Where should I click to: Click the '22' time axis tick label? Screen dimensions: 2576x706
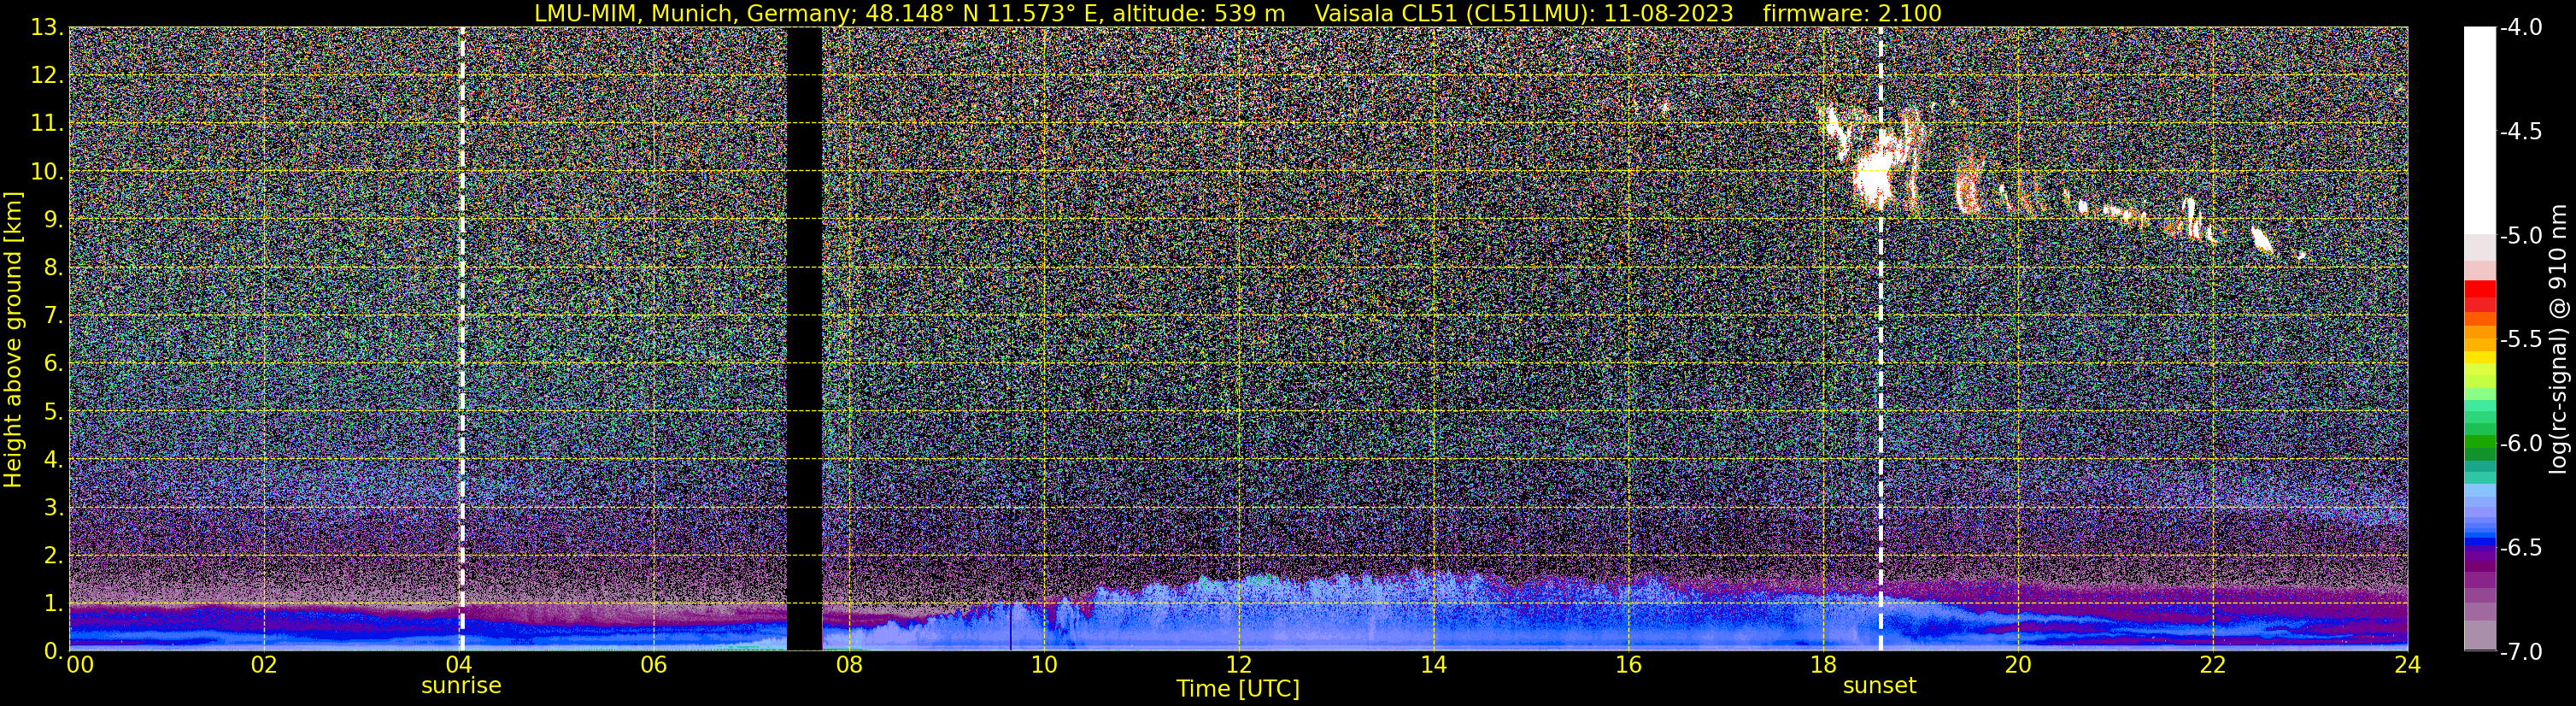[2213, 665]
